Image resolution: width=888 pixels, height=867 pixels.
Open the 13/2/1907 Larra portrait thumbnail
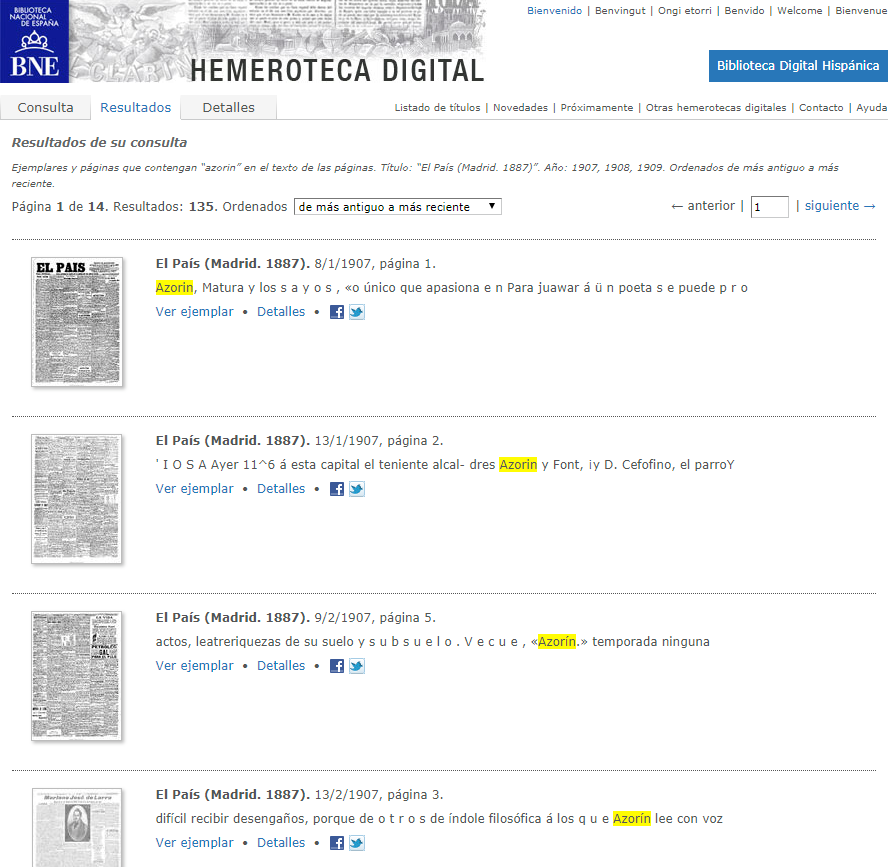77,827
